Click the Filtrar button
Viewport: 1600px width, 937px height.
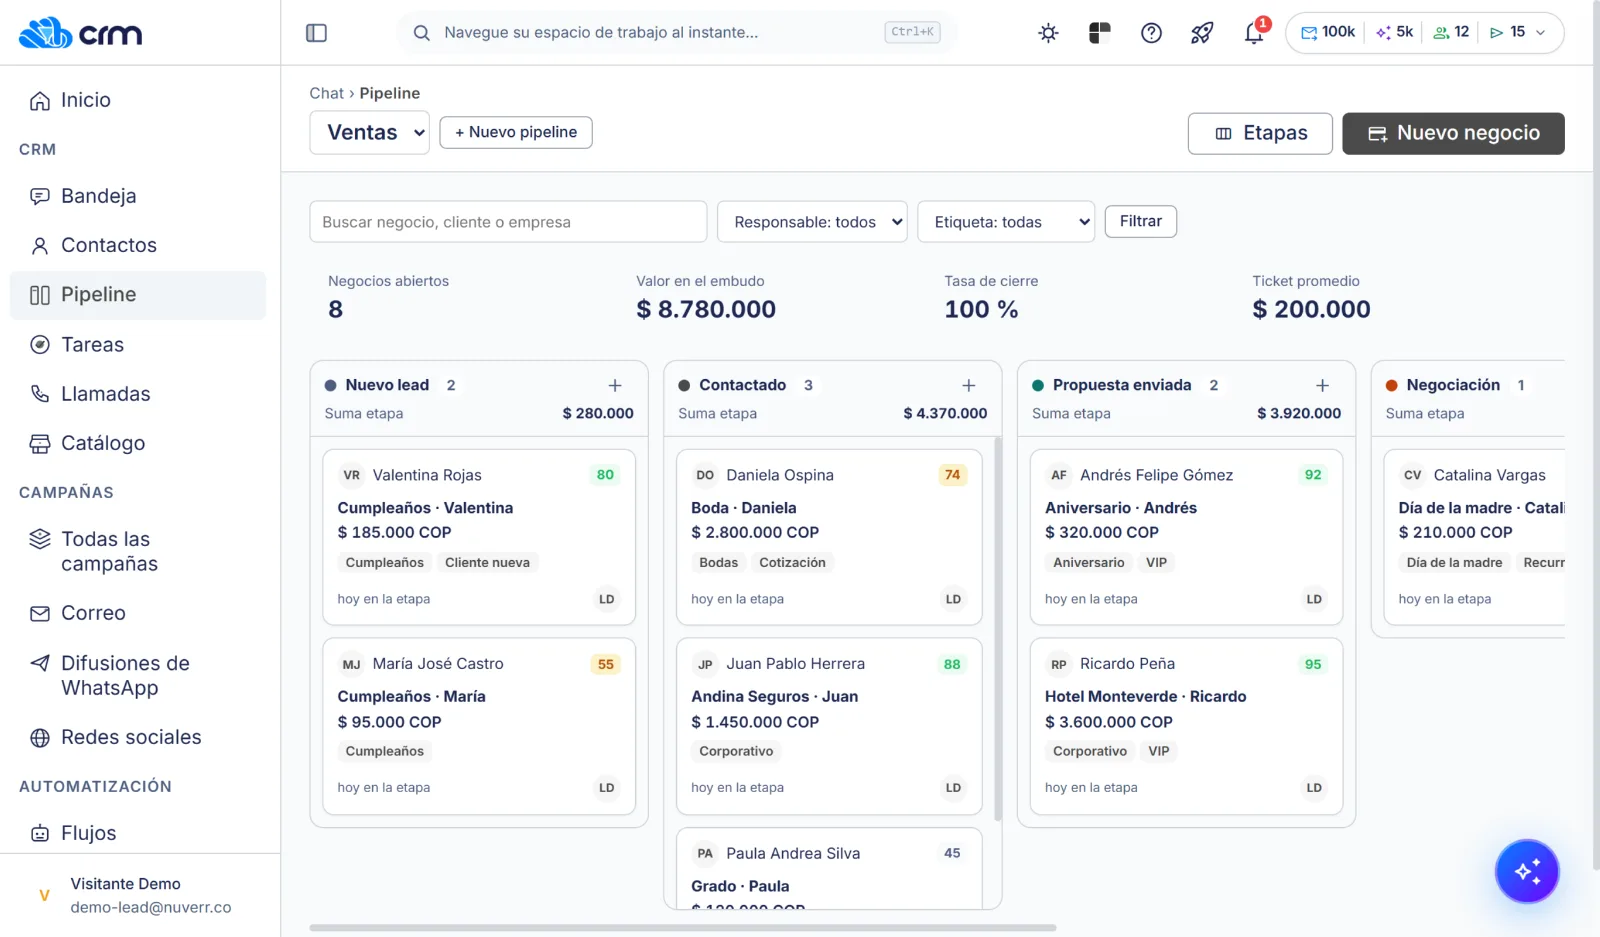tap(1141, 221)
